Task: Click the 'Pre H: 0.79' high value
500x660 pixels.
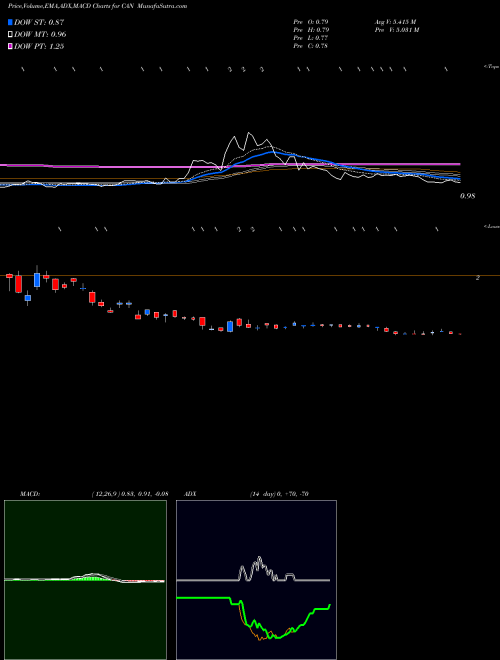Action: 311,30
